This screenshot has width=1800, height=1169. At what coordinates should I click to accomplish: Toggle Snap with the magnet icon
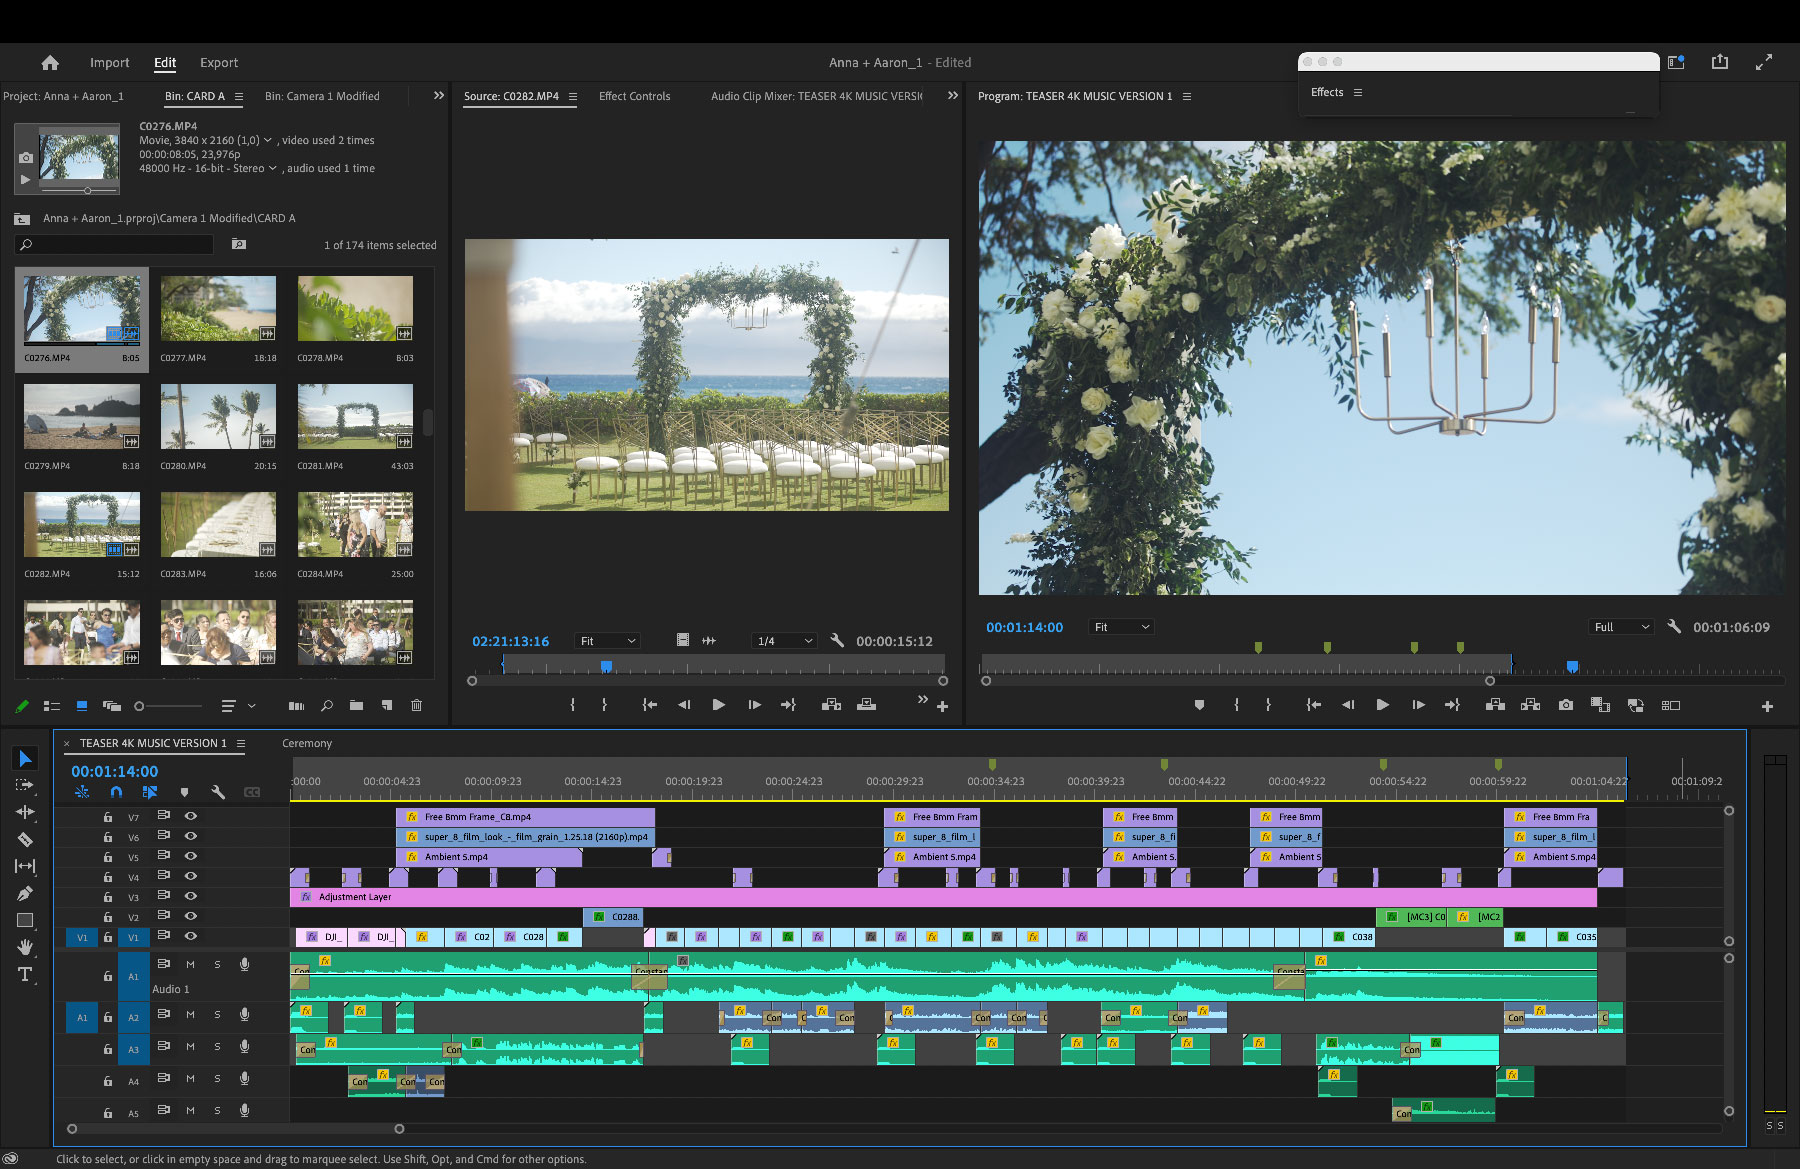coord(116,792)
